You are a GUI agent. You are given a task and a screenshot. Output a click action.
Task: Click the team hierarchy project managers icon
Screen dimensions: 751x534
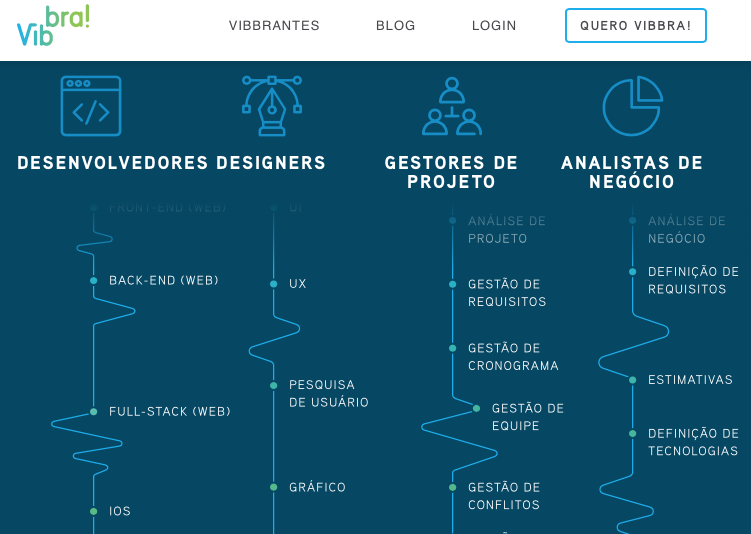pos(452,107)
